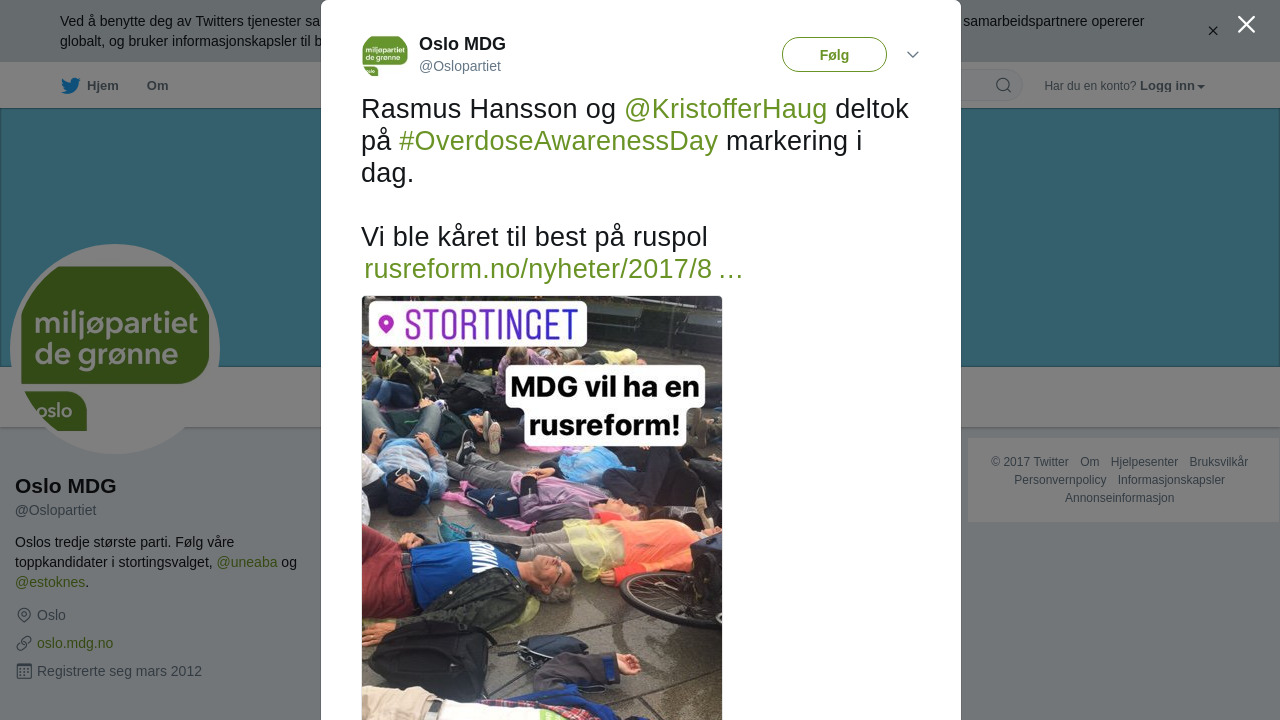Visit the @uneaba profile link
The image size is (1280, 720).
pos(247,562)
